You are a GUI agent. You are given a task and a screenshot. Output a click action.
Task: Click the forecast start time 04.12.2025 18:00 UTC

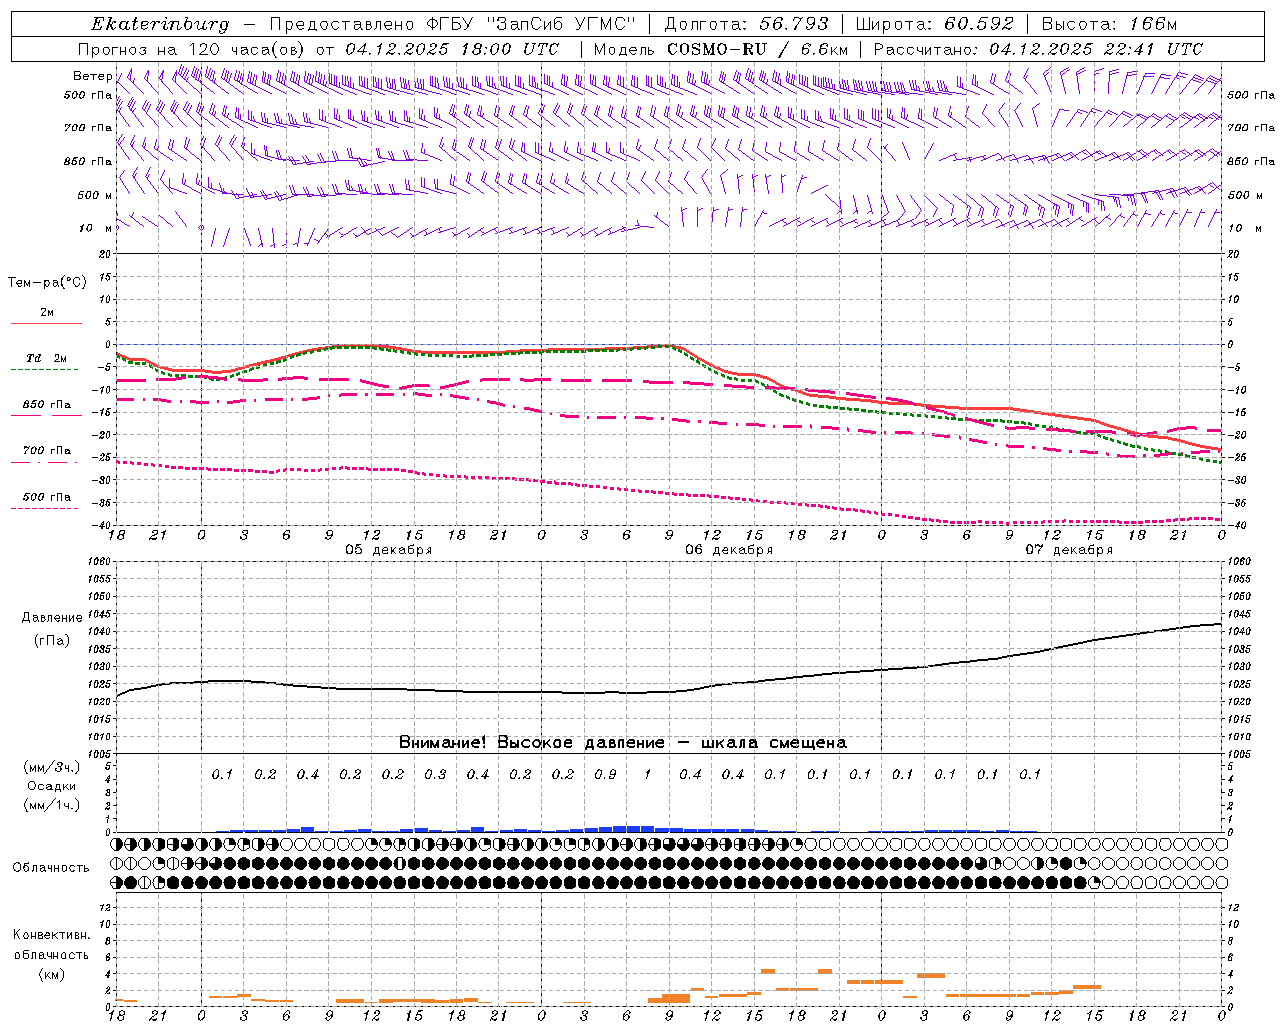[x=452, y=49]
